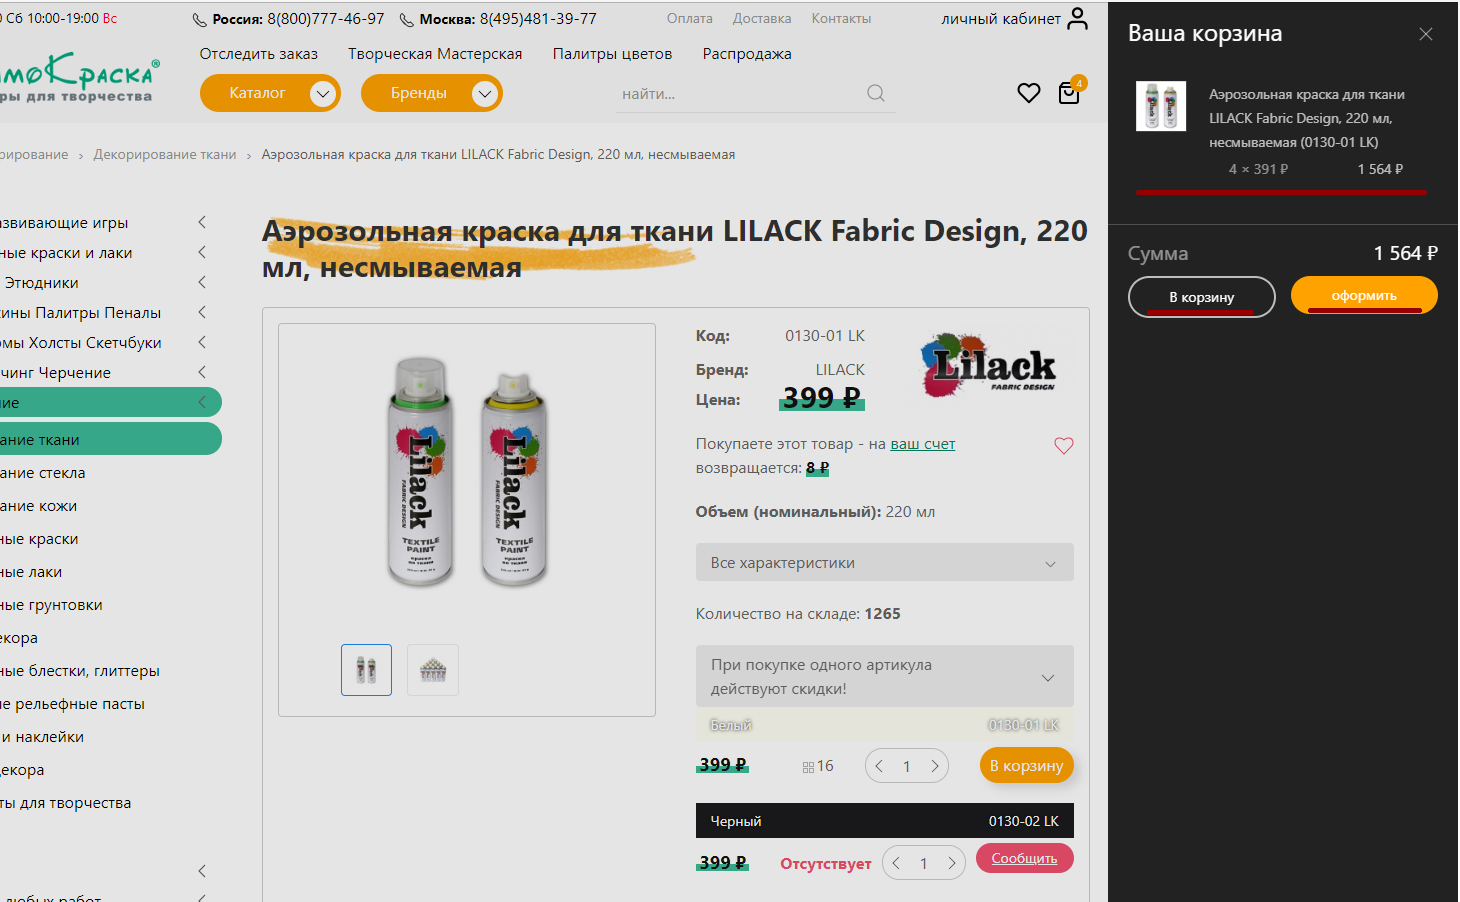The width and height of the screenshot is (1460, 902).
Task: Add white paint with В корзину button
Action: tap(1026, 766)
